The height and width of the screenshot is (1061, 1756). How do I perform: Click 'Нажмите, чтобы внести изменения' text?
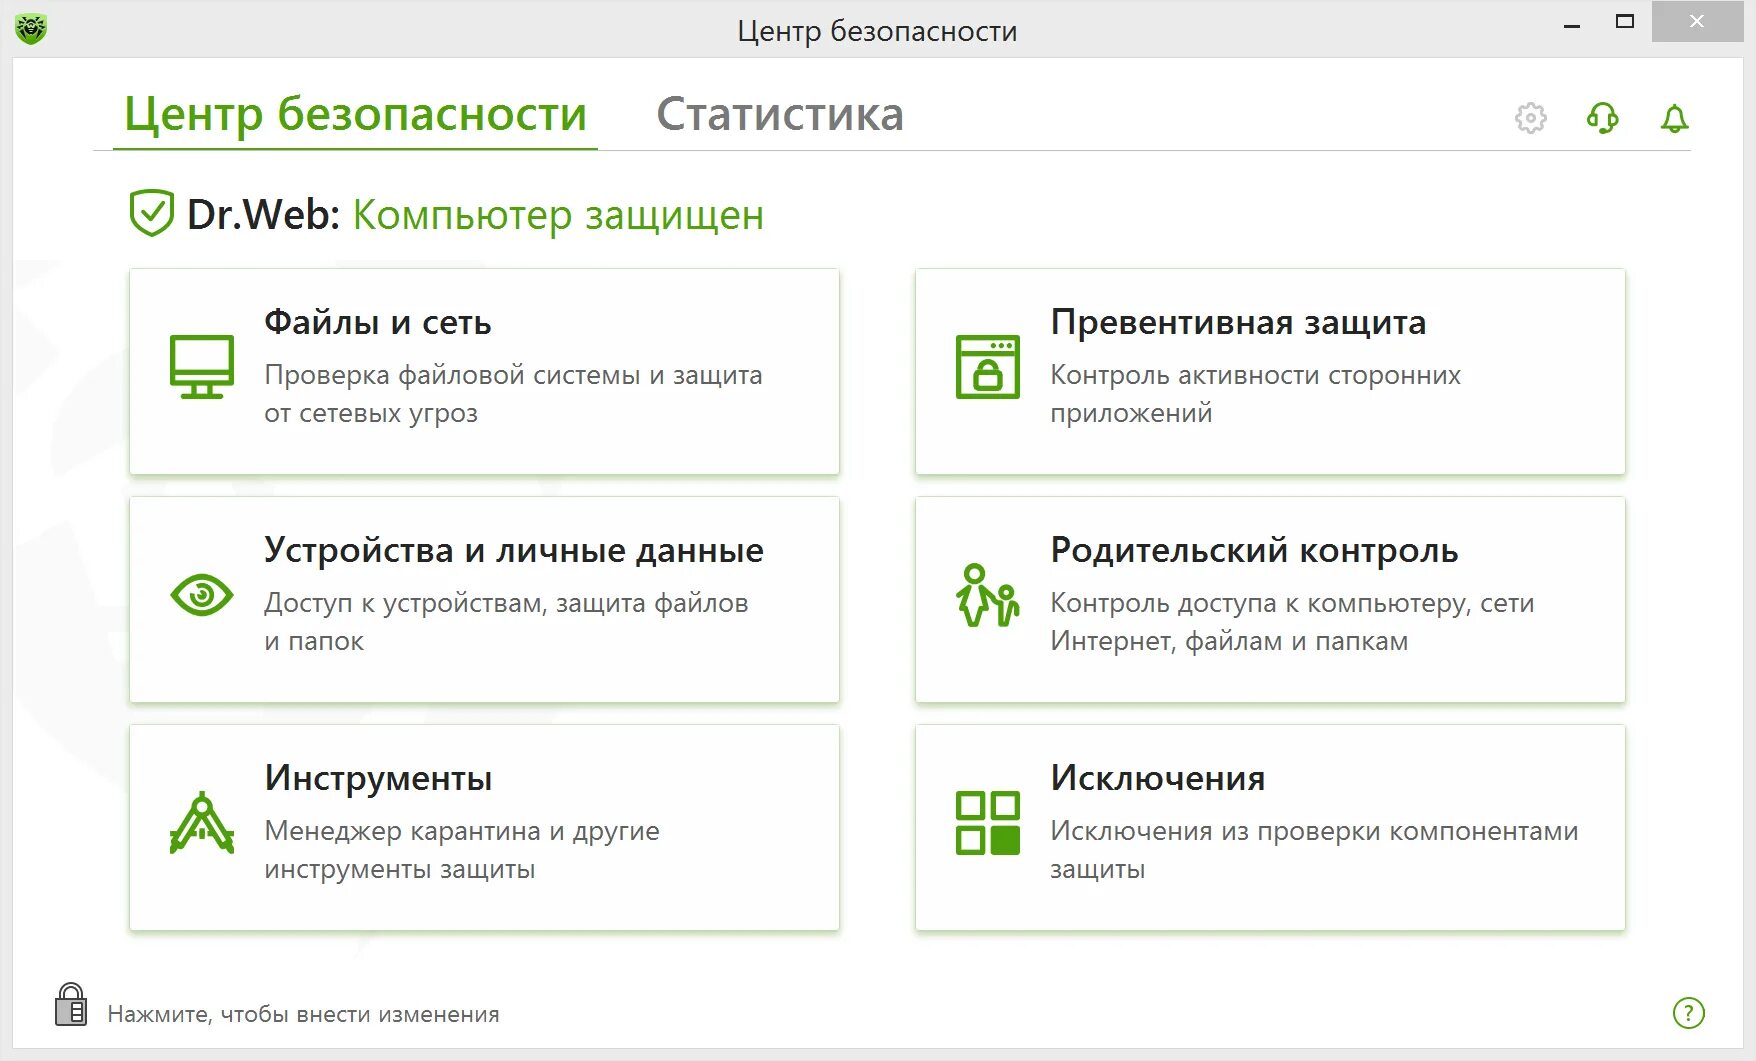point(303,1014)
